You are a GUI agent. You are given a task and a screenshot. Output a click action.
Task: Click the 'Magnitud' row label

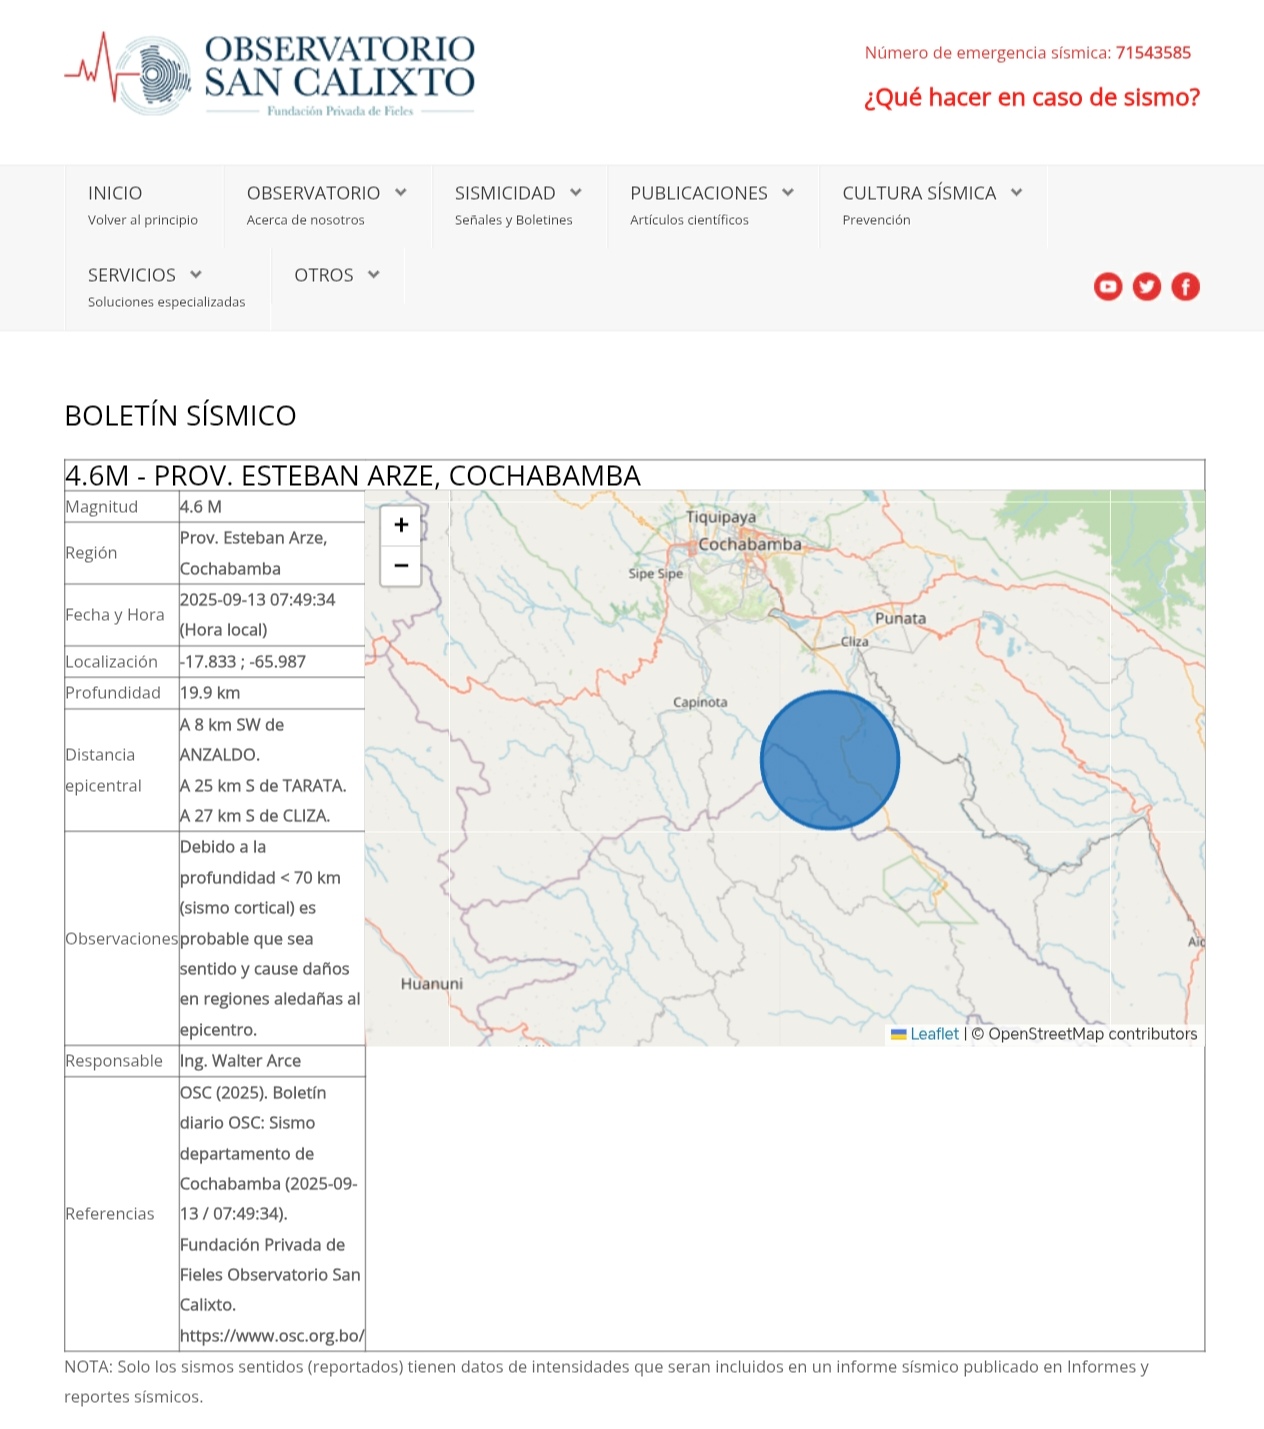click(x=102, y=507)
